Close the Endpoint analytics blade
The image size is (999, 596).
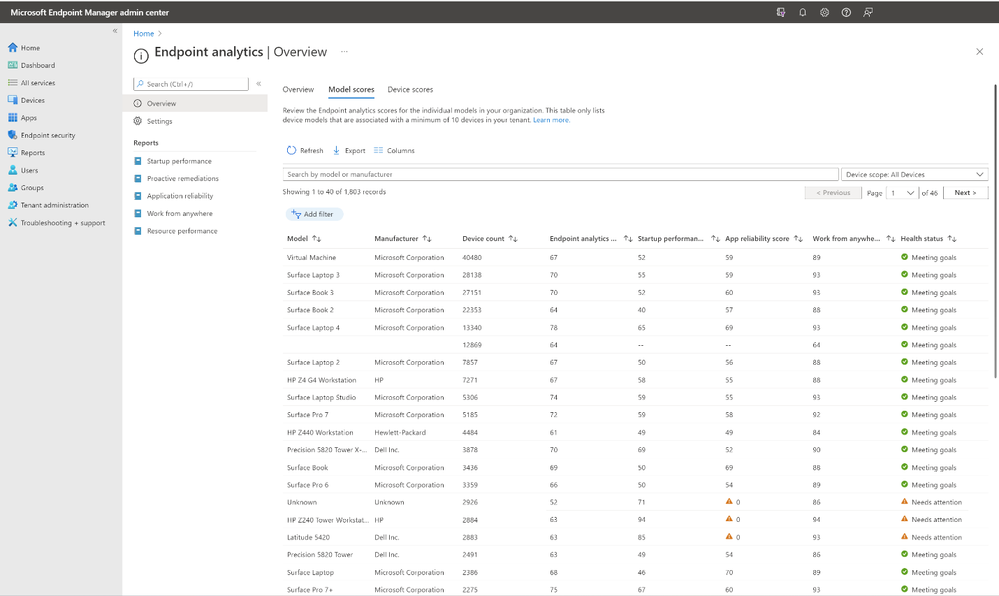click(x=979, y=52)
